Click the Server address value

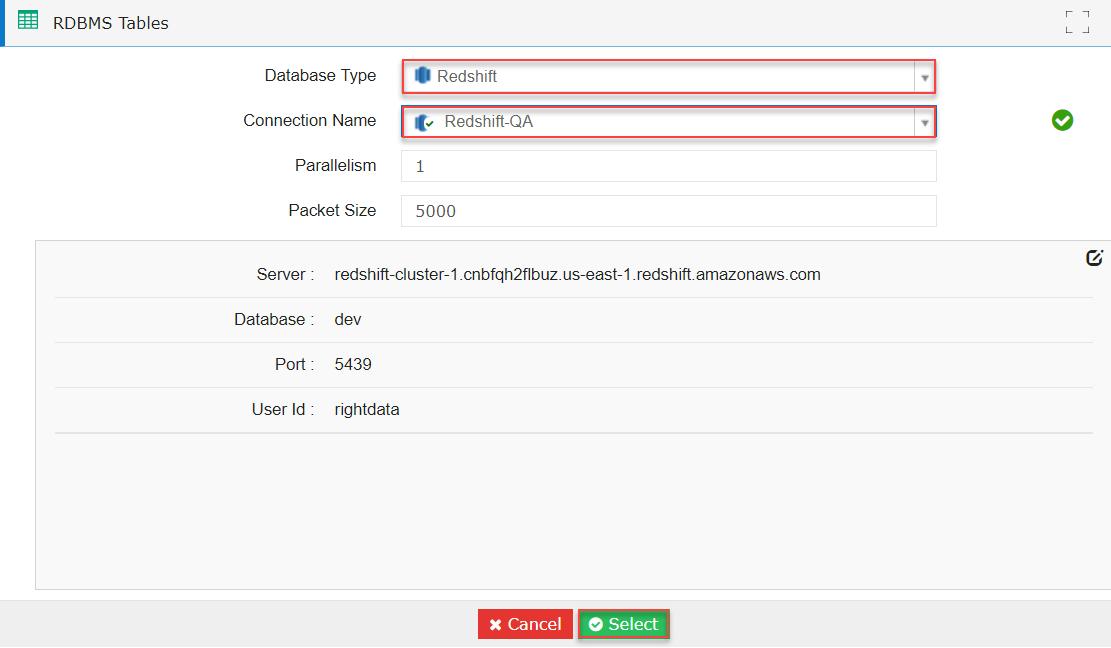coord(577,274)
